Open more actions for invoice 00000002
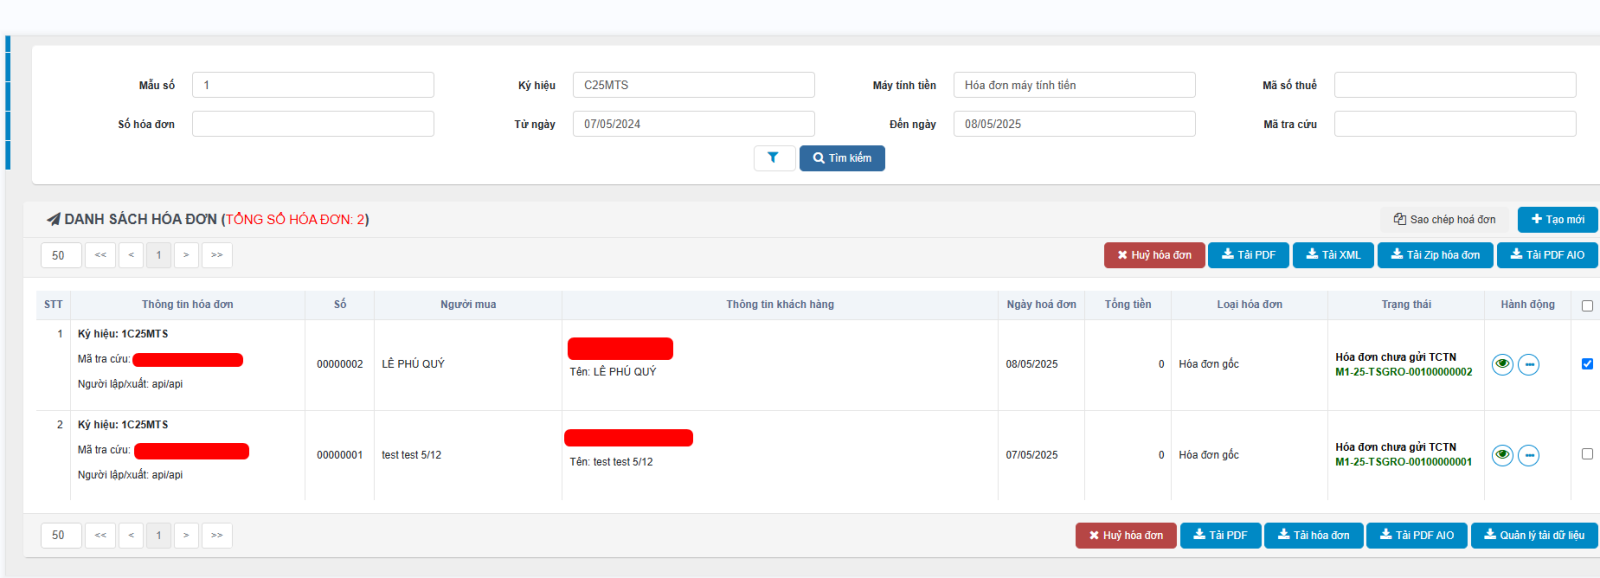Image resolution: width=1600 pixels, height=578 pixels. coord(1528,365)
